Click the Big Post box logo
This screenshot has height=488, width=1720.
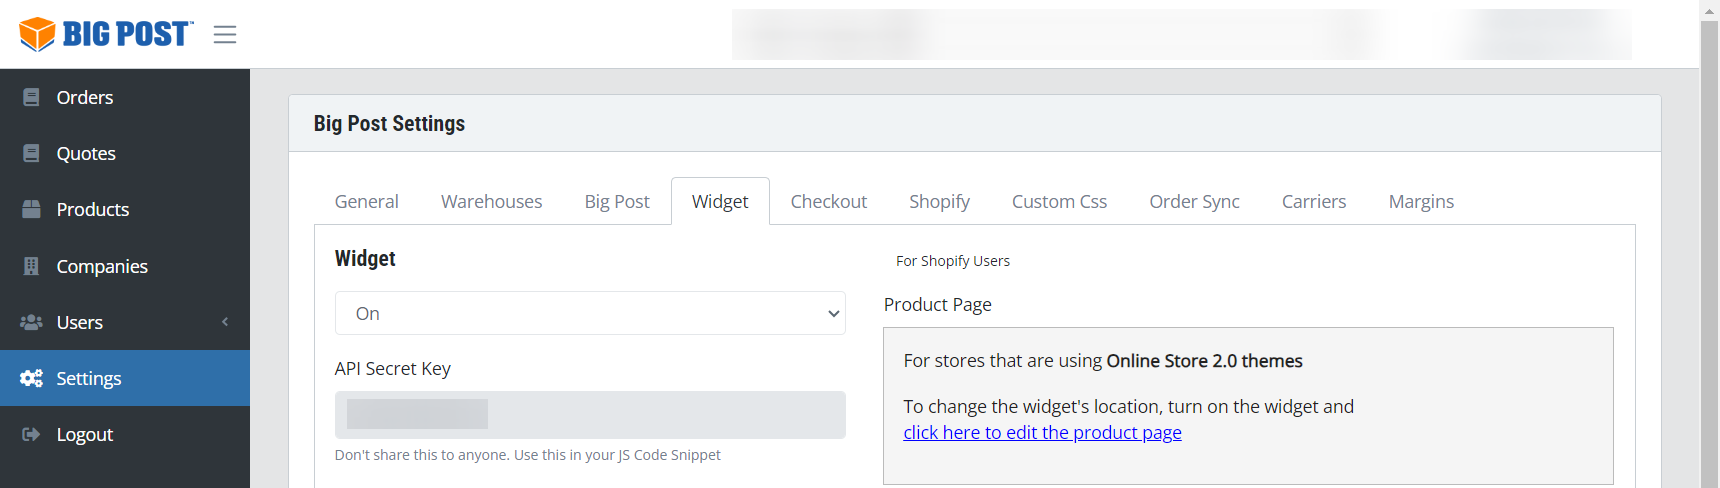click(37, 34)
